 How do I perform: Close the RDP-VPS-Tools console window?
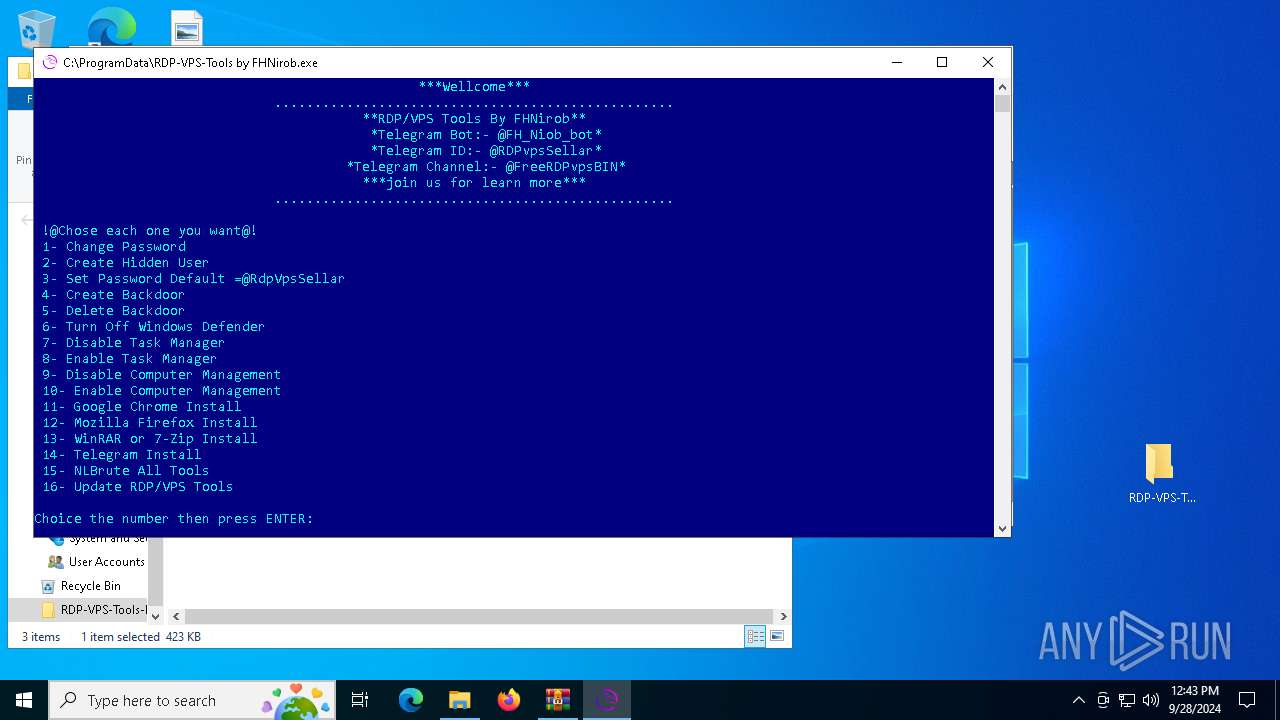[987, 62]
